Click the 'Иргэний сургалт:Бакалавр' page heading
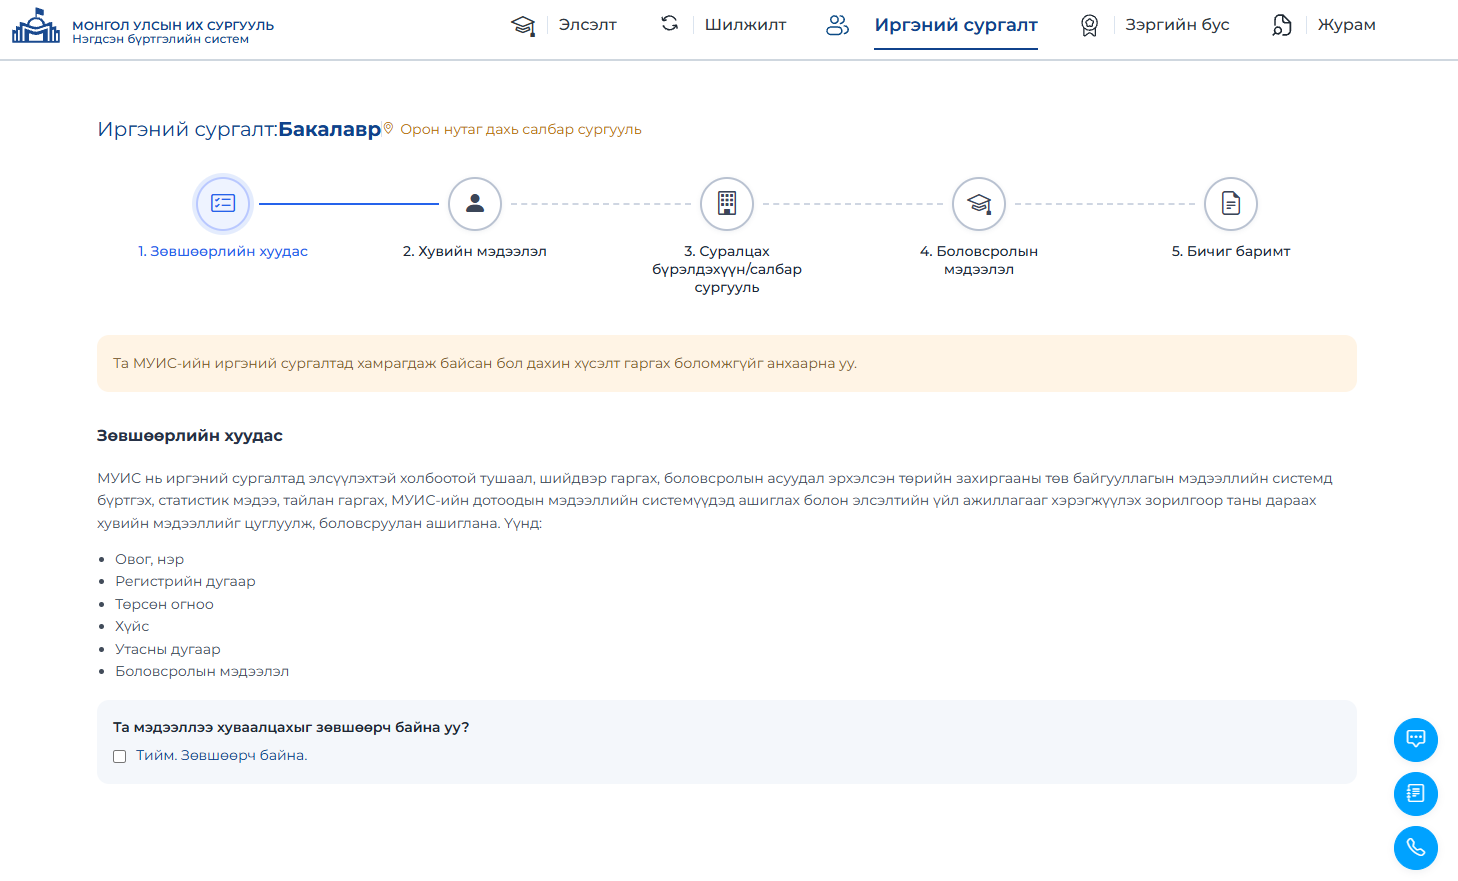Image resolution: width=1458 pixels, height=881 pixels. [x=239, y=129]
